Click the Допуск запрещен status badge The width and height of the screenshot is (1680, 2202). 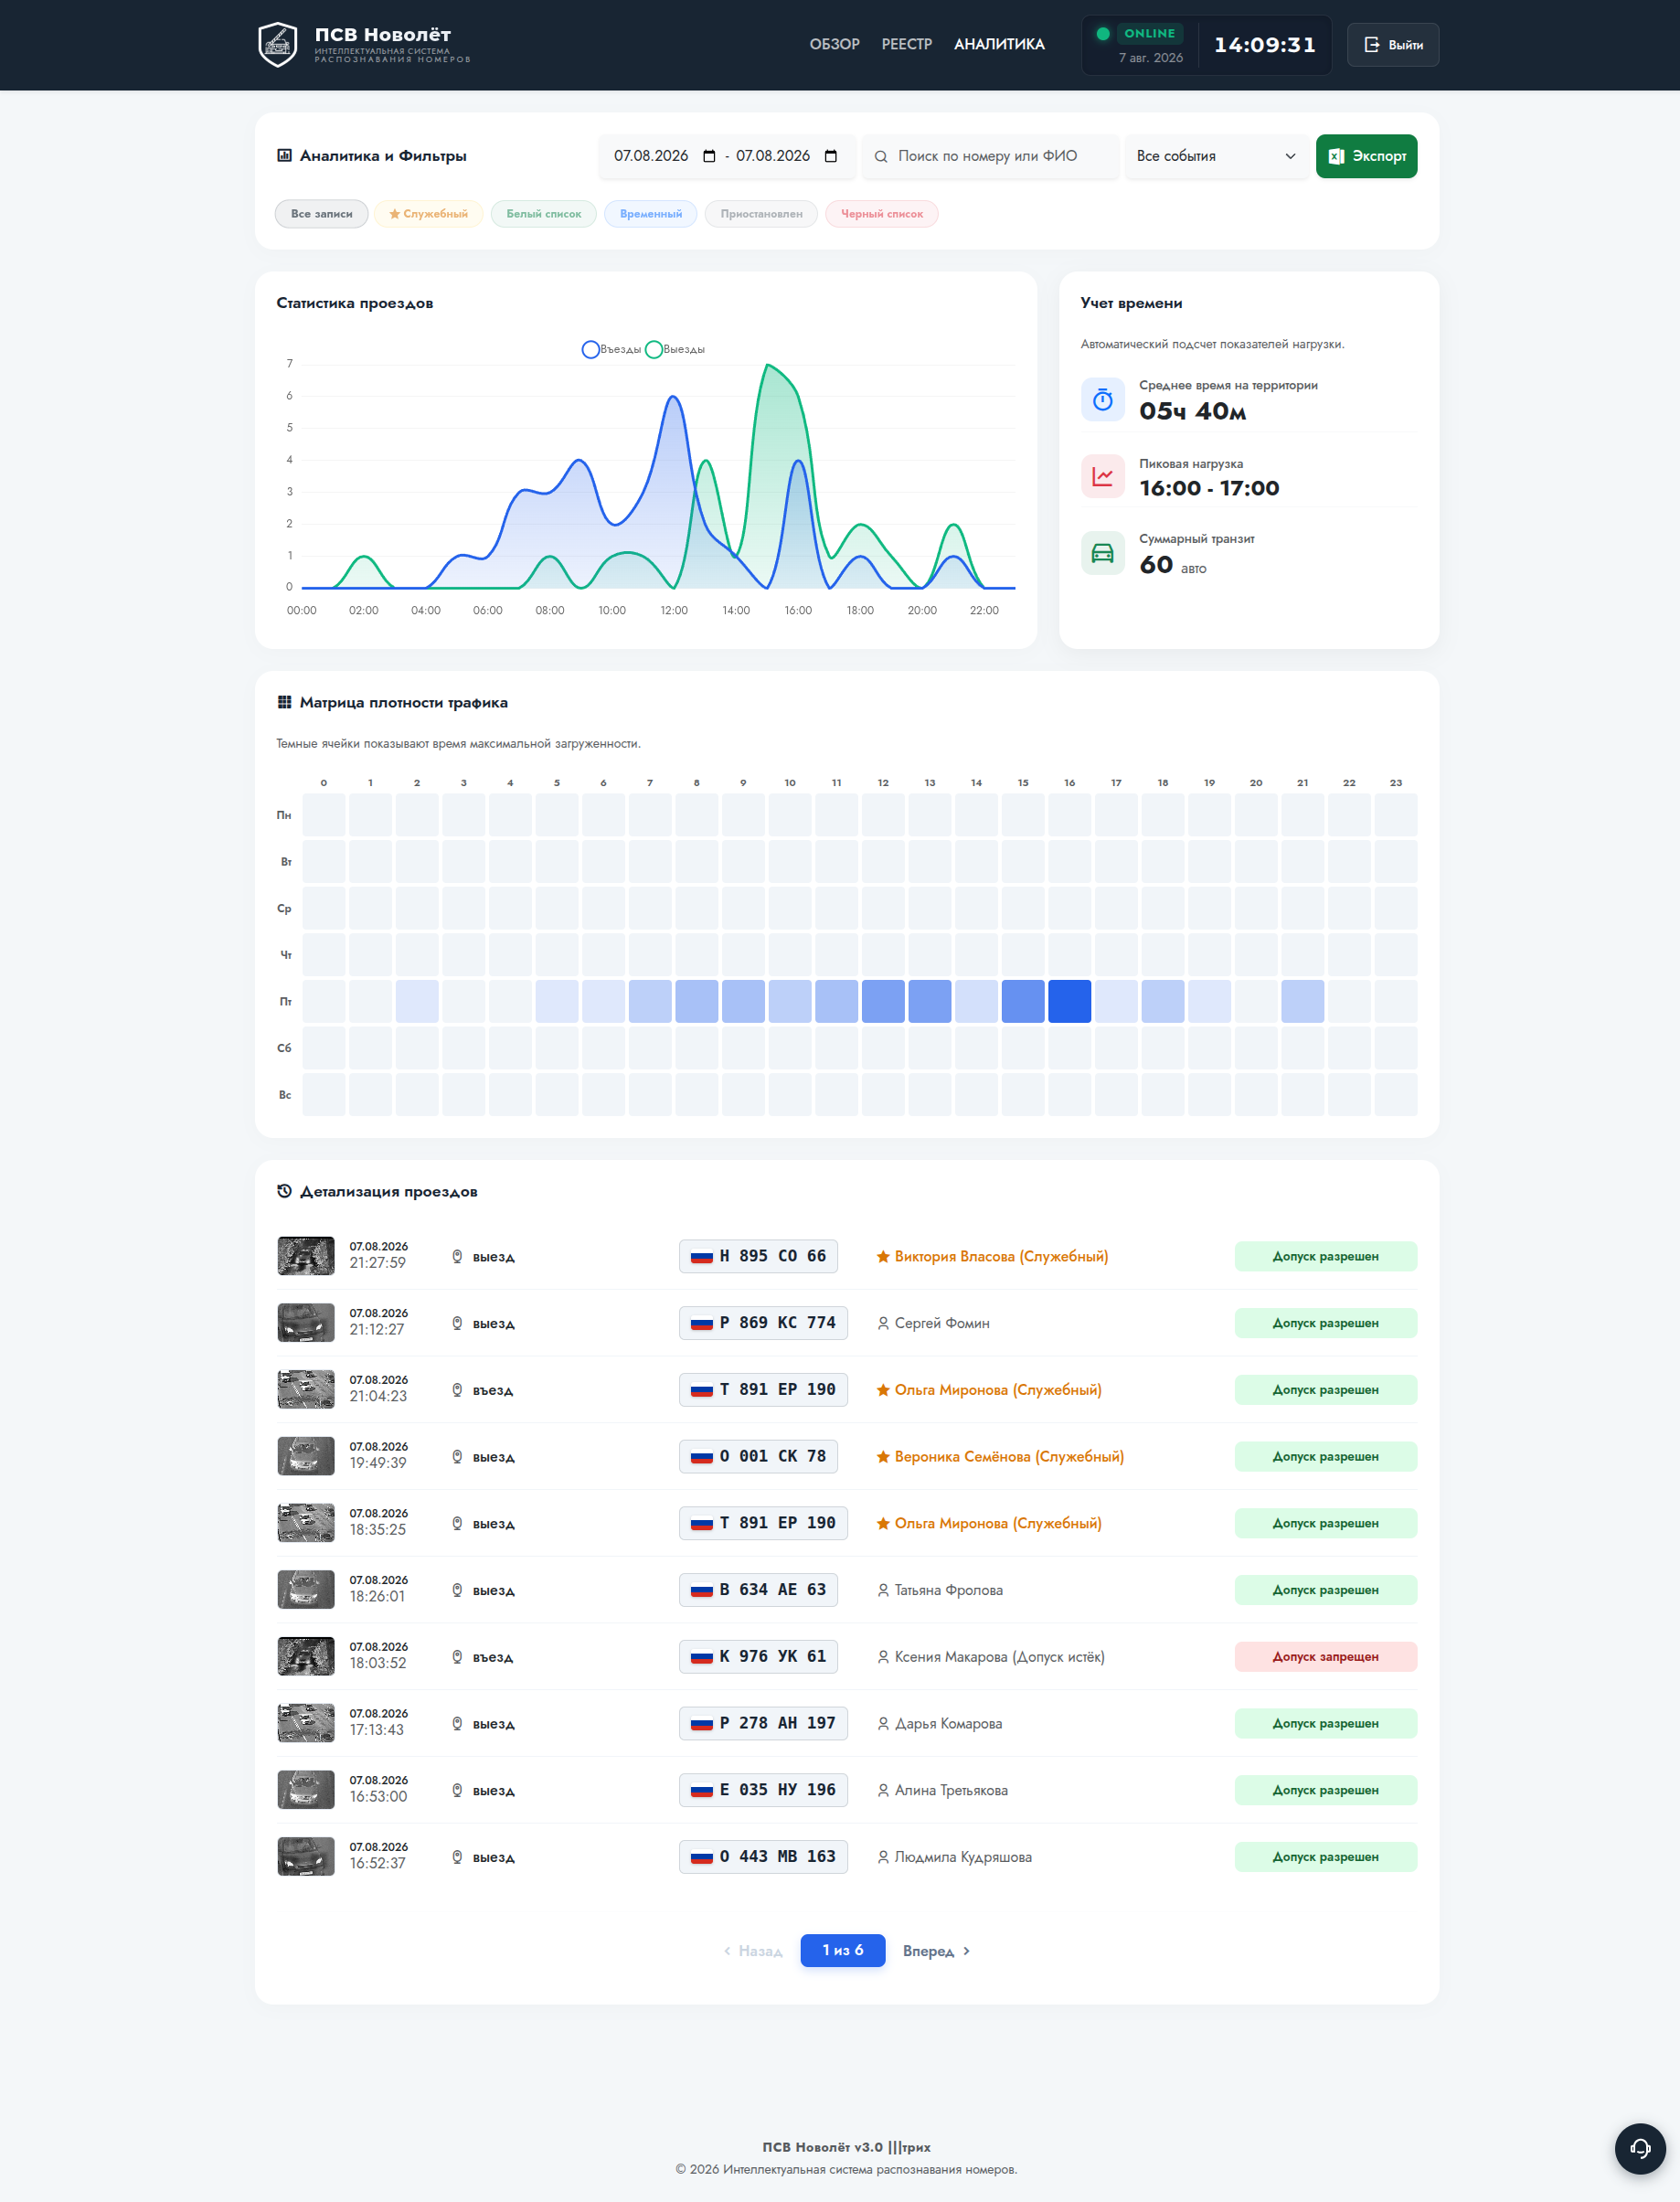click(x=1325, y=1657)
